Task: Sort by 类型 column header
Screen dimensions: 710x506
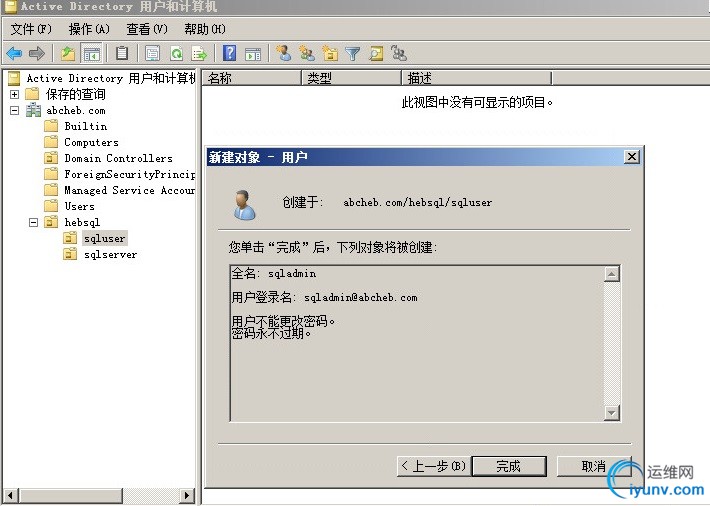Action: (352, 78)
